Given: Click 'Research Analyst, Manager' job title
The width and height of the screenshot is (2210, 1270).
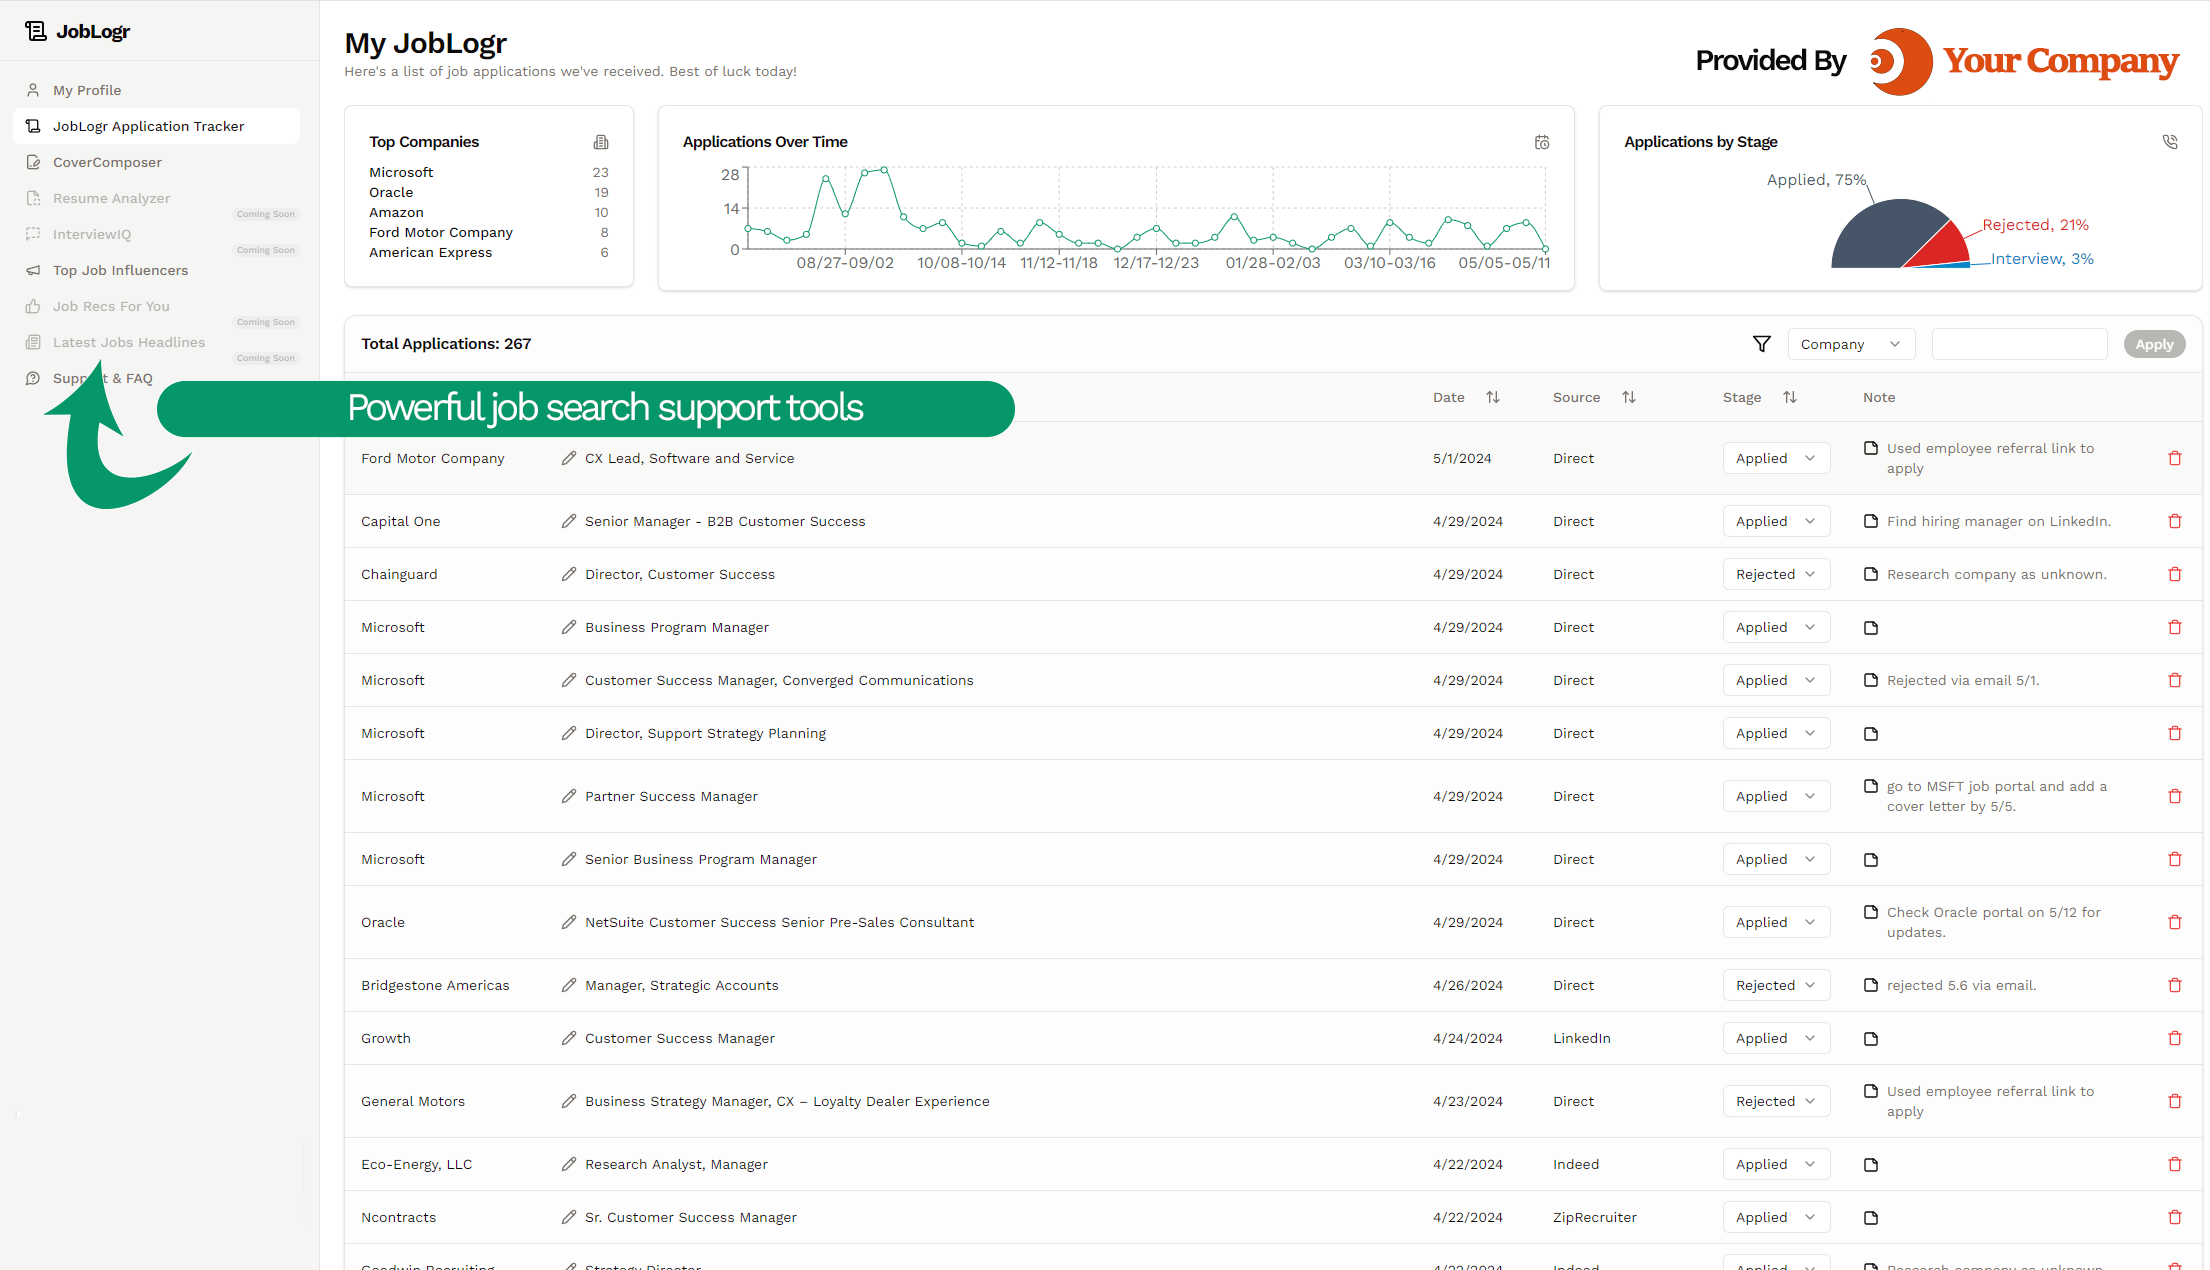Looking at the screenshot, I should pyautogui.click(x=676, y=1164).
